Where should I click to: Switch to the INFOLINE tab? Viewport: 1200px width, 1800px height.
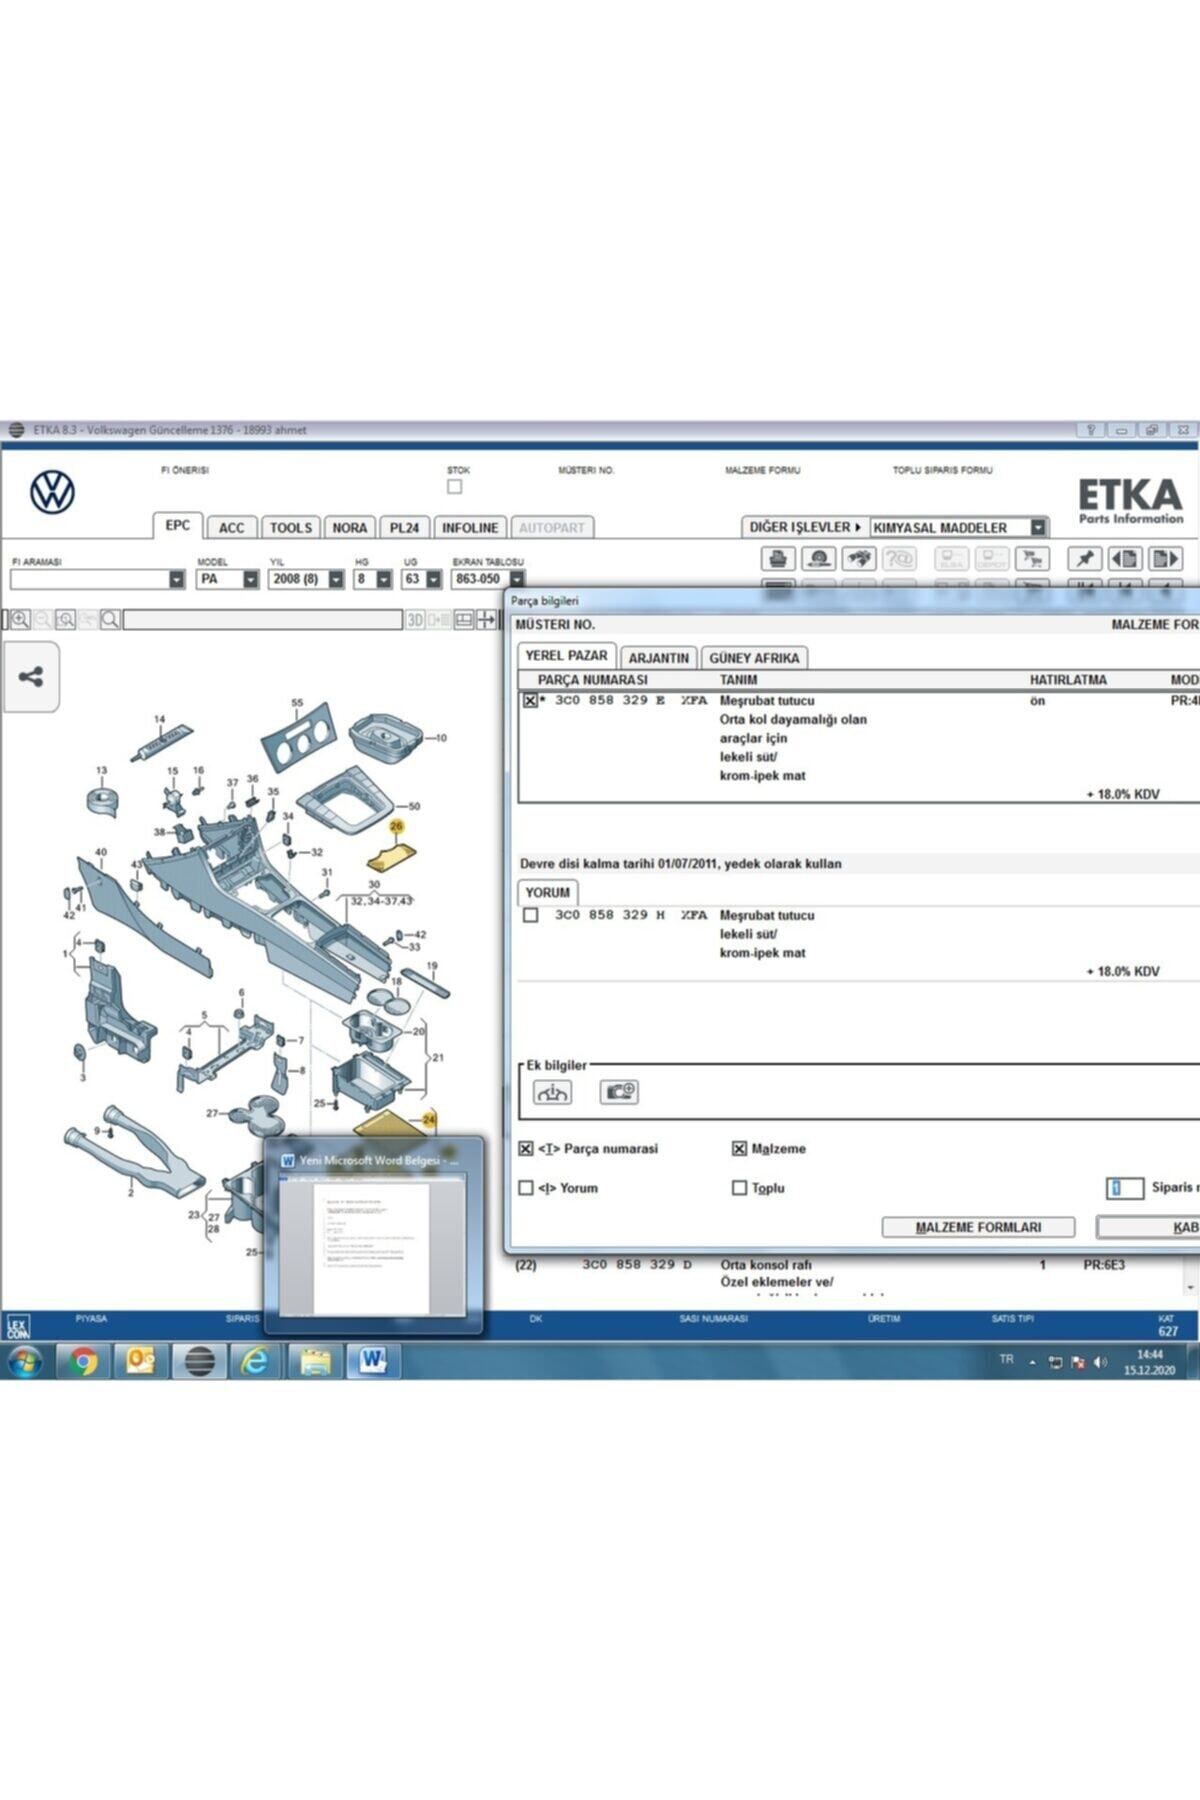(470, 528)
